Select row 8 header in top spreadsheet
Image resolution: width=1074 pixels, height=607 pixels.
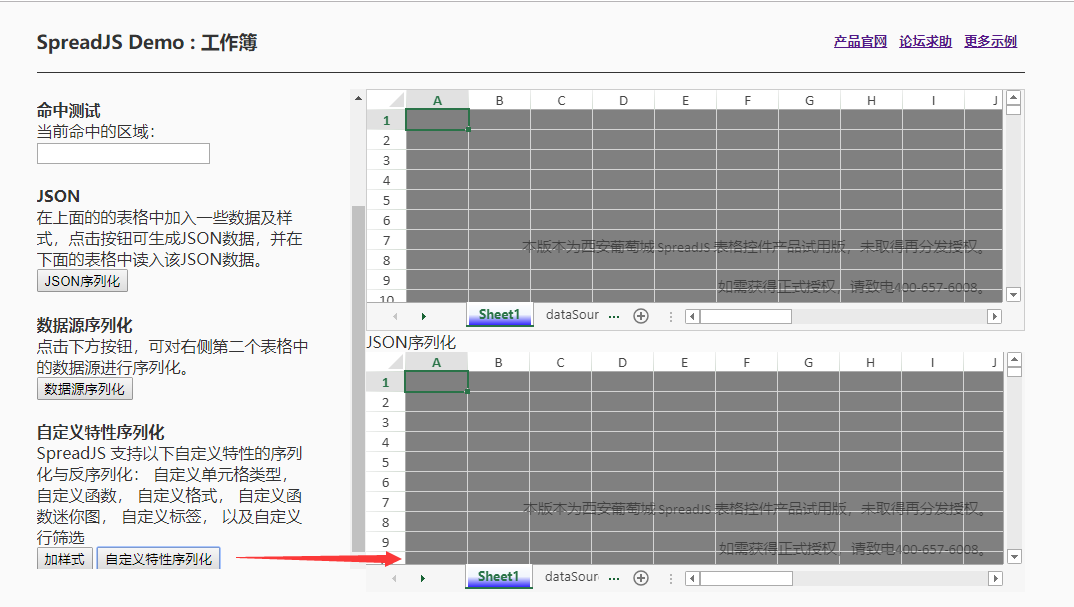(x=386, y=260)
